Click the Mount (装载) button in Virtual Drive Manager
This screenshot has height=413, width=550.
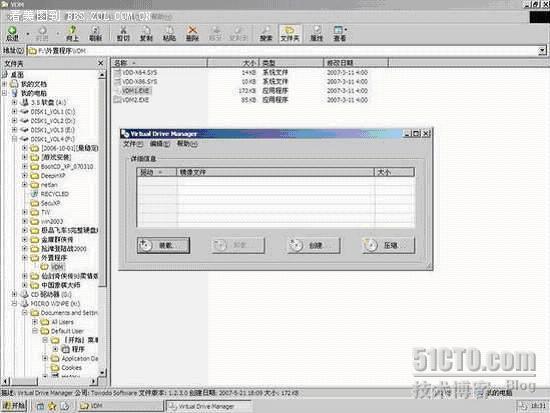pos(163,245)
